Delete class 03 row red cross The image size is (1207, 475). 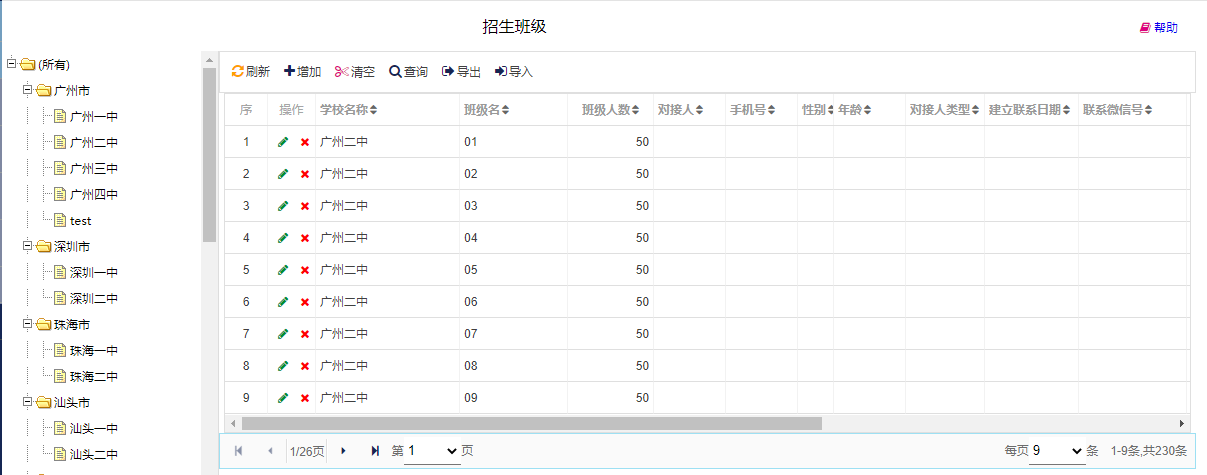tap(305, 206)
